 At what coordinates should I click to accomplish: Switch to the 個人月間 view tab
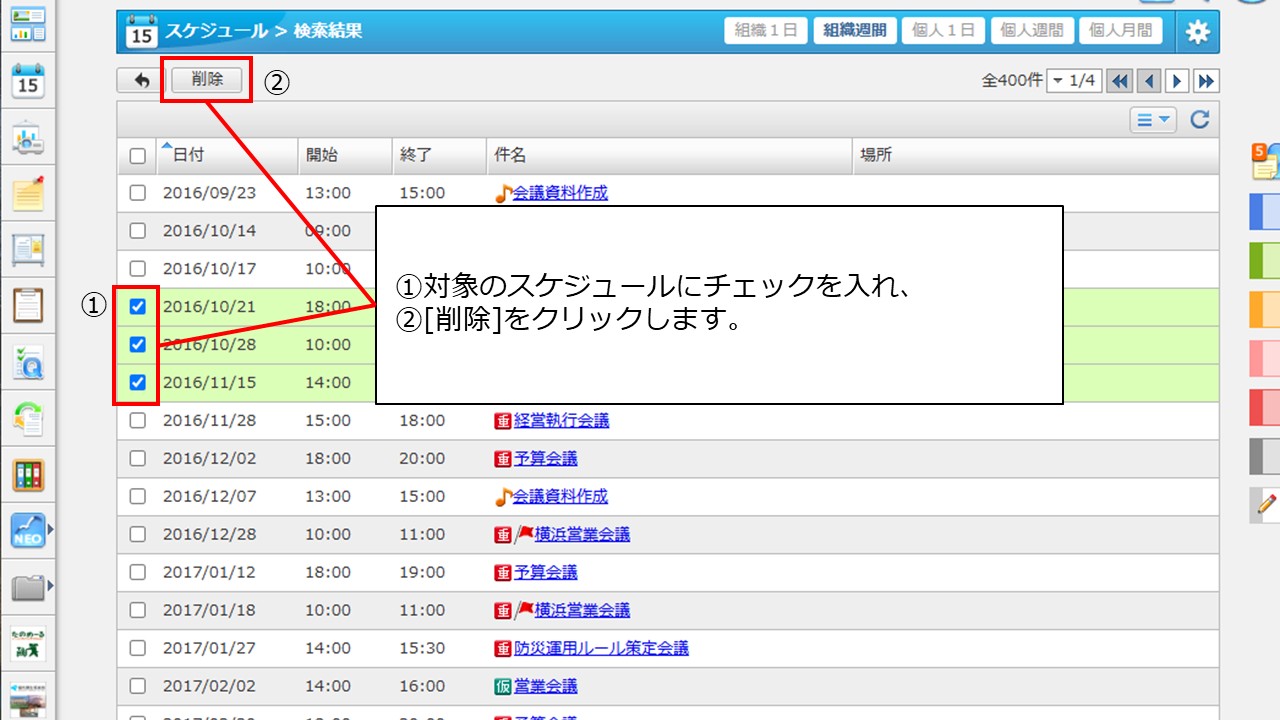1119,31
